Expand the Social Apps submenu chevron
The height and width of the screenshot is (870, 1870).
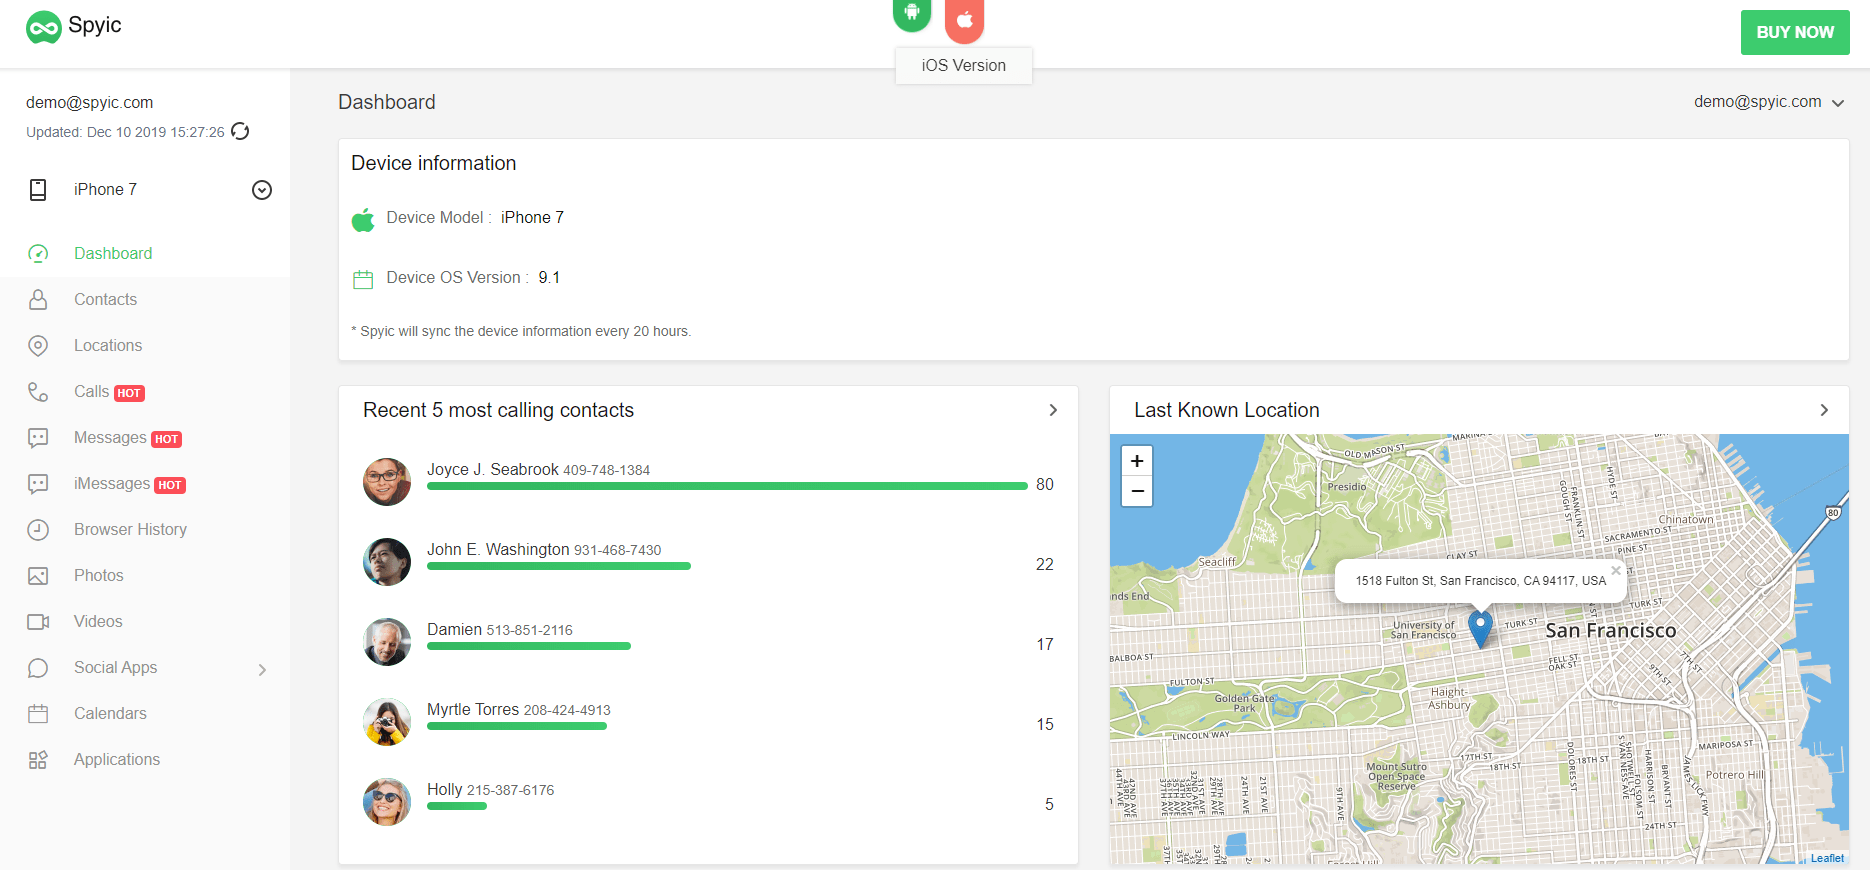(x=262, y=670)
